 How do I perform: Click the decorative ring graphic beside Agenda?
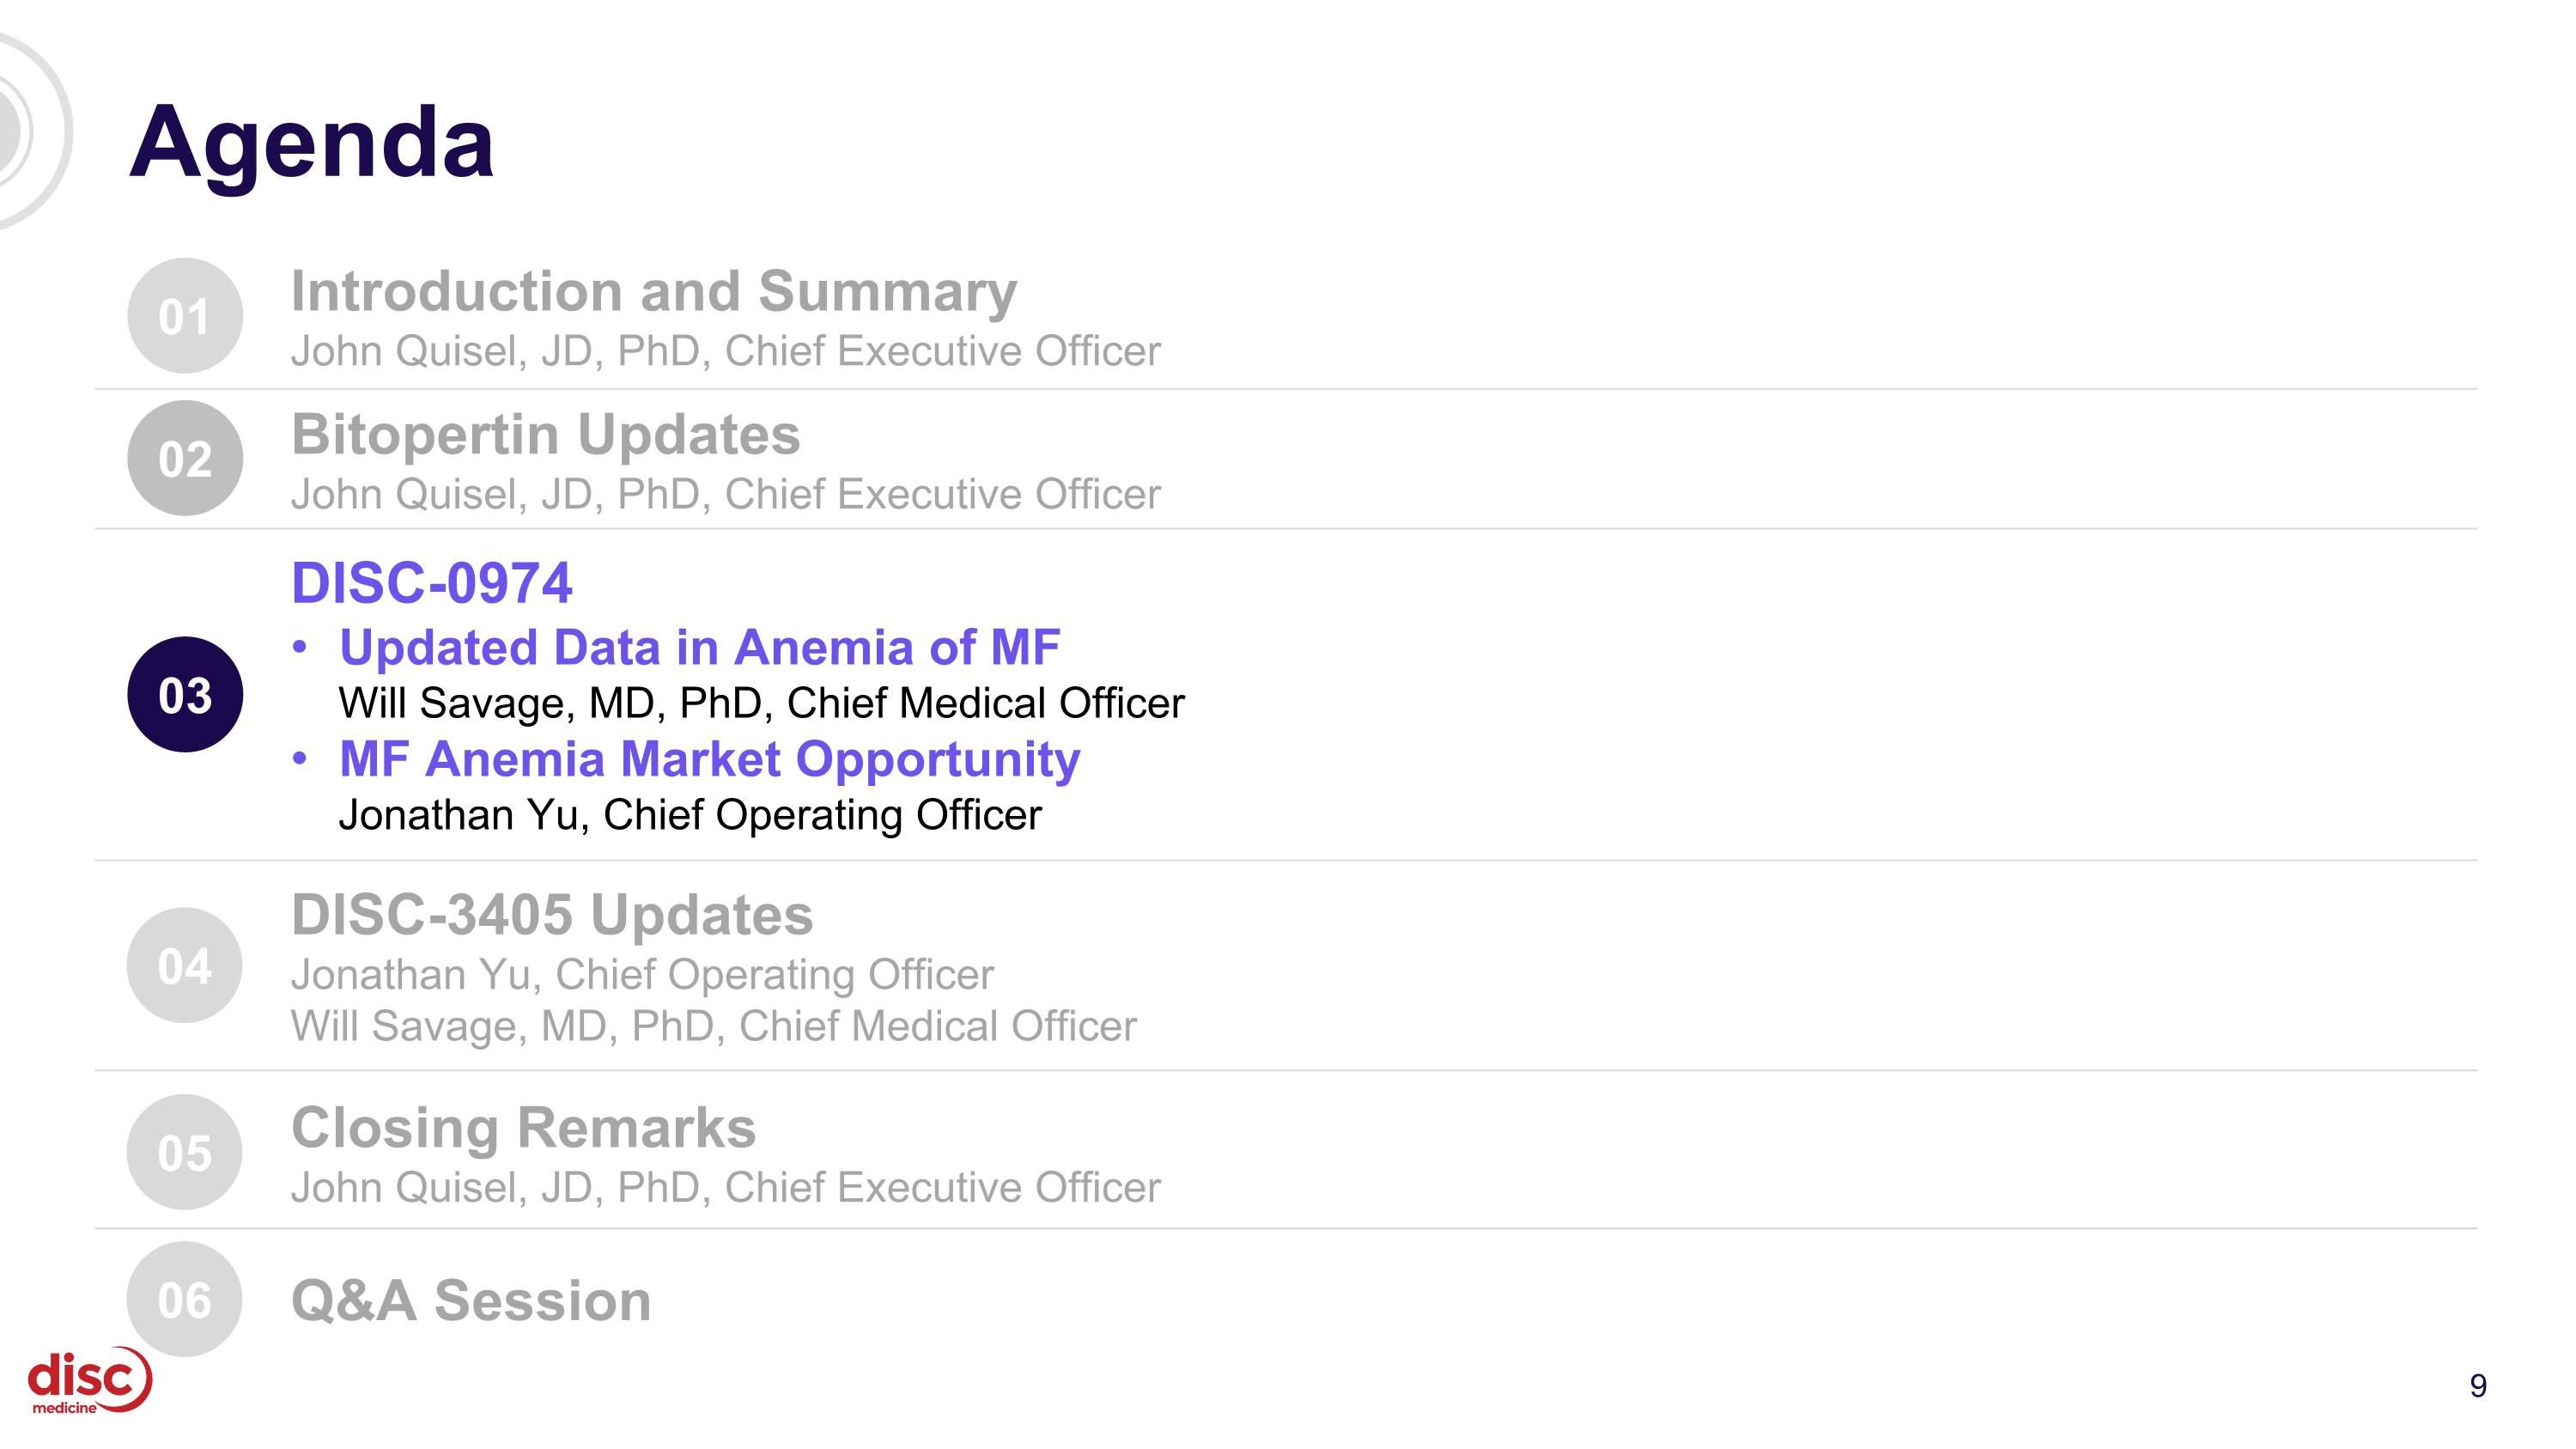(30, 130)
